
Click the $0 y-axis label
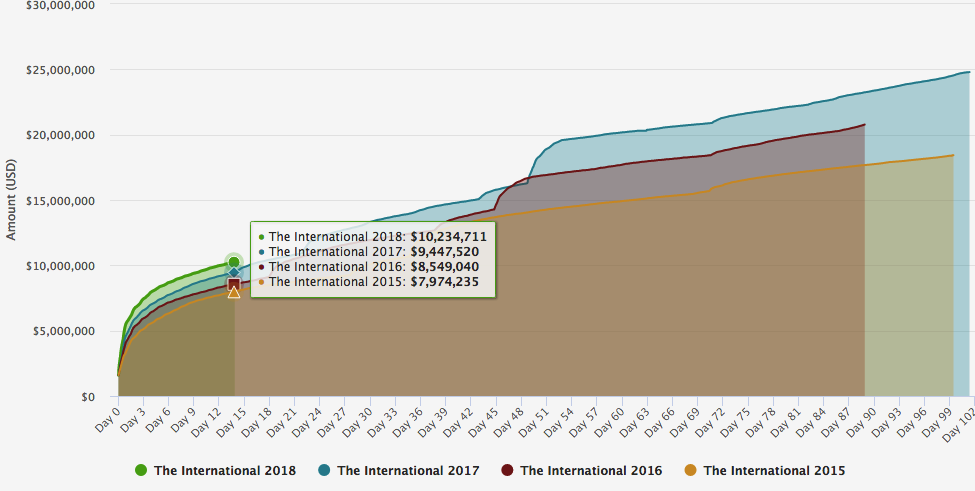pyautogui.click(x=88, y=397)
